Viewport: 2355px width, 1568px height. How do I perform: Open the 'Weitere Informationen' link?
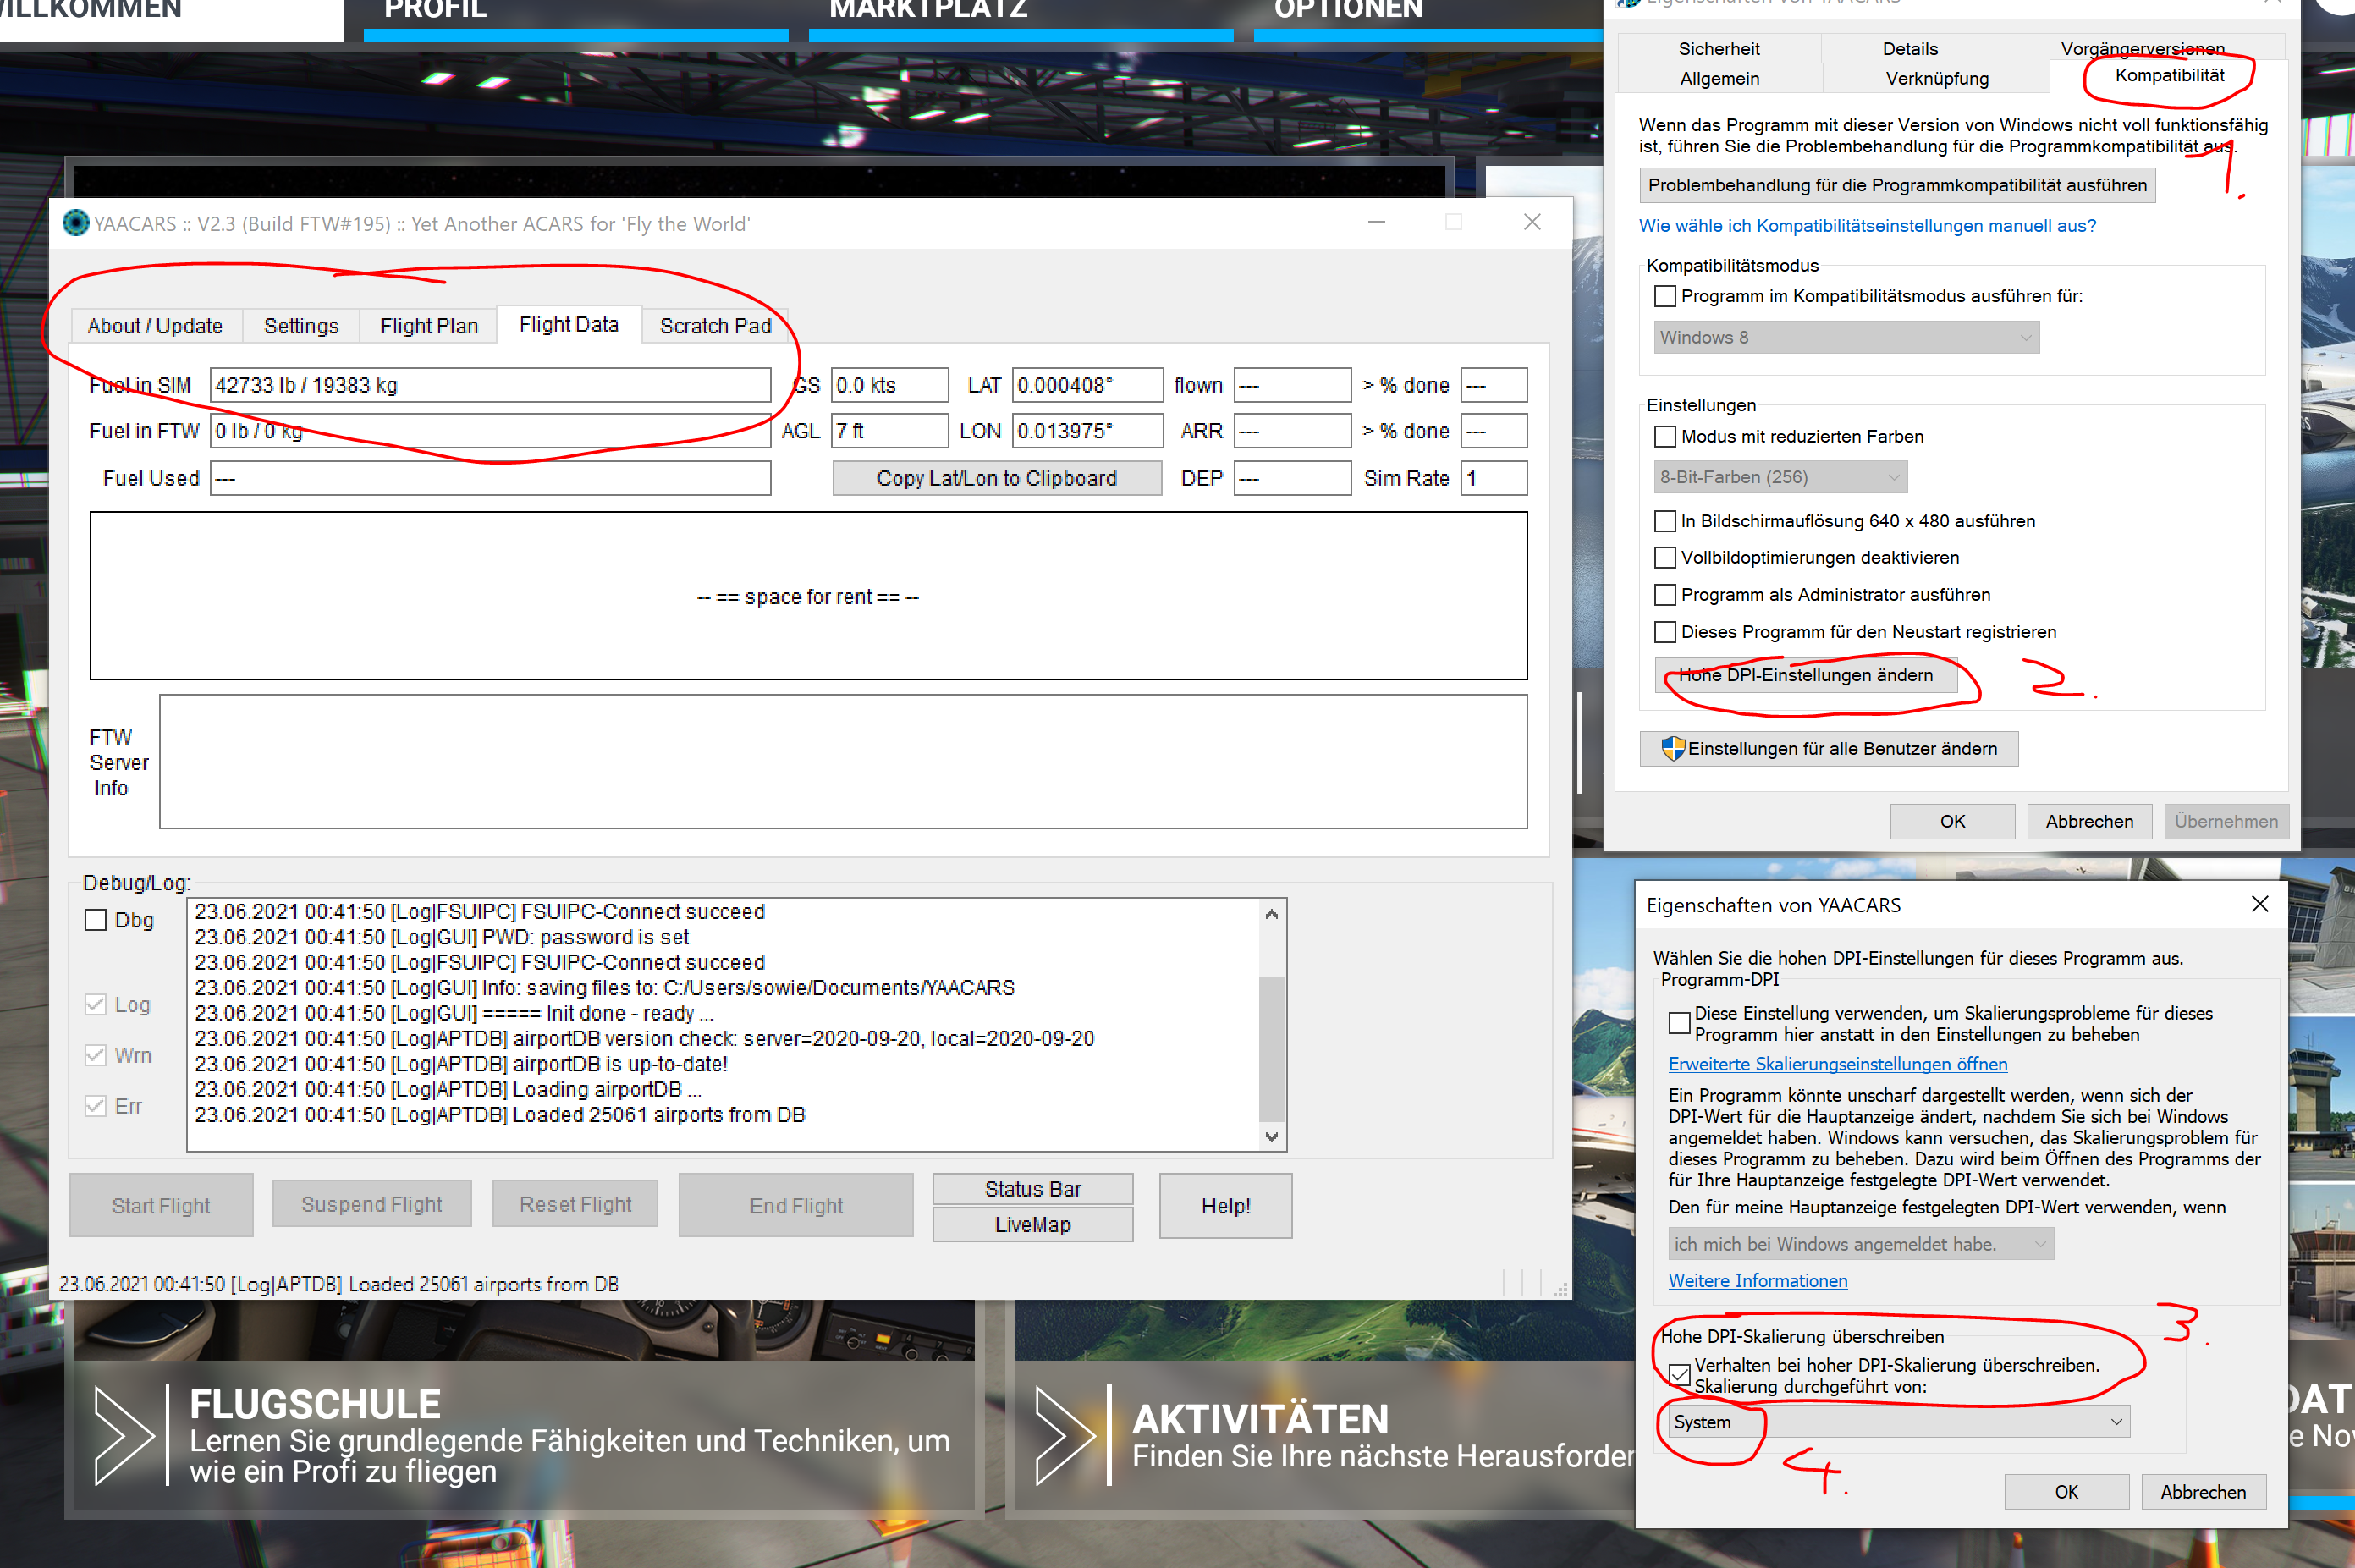coord(1757,1281)
